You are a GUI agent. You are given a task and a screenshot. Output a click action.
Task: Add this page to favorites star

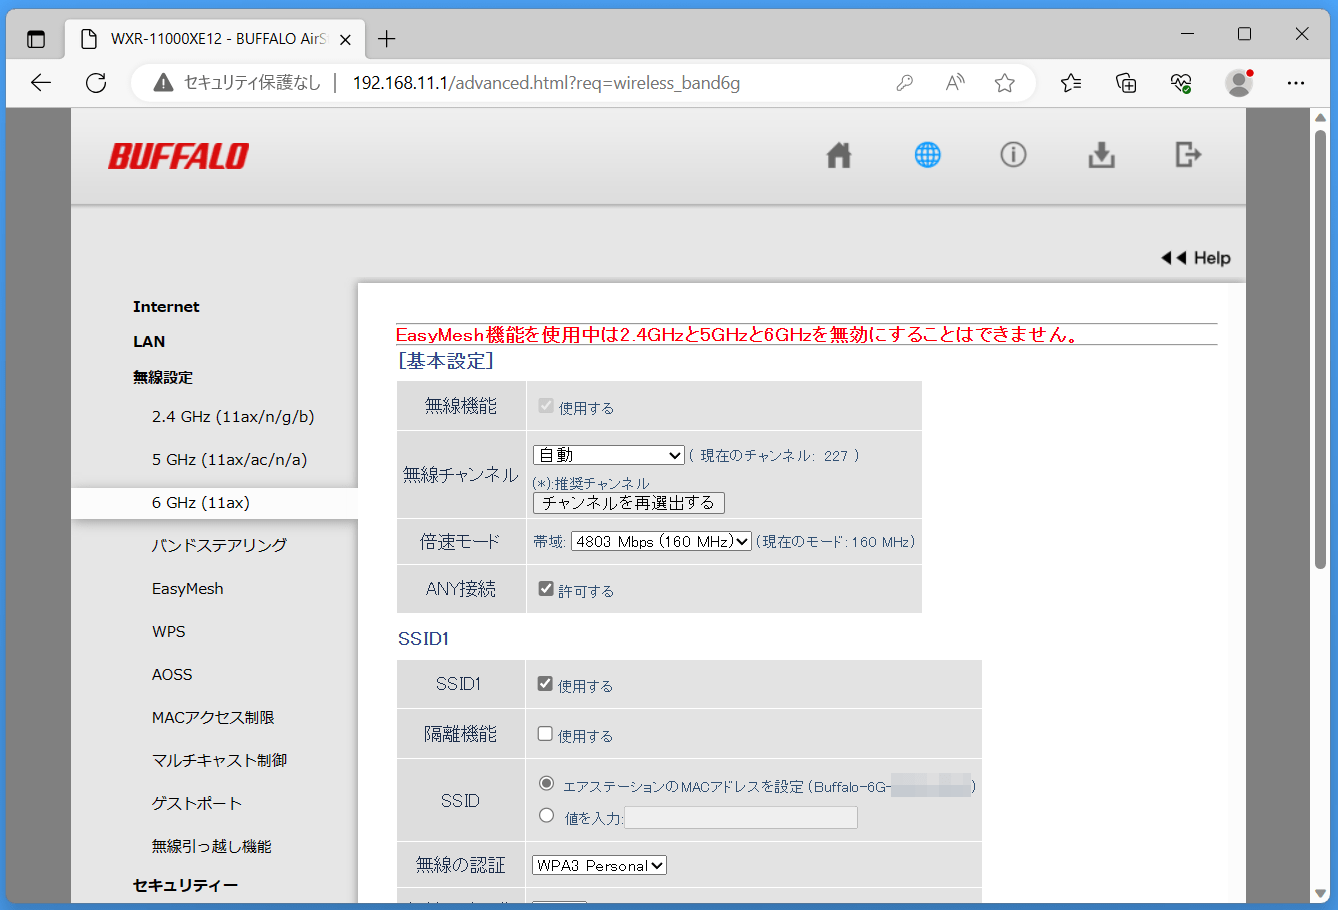[1005, 83]
